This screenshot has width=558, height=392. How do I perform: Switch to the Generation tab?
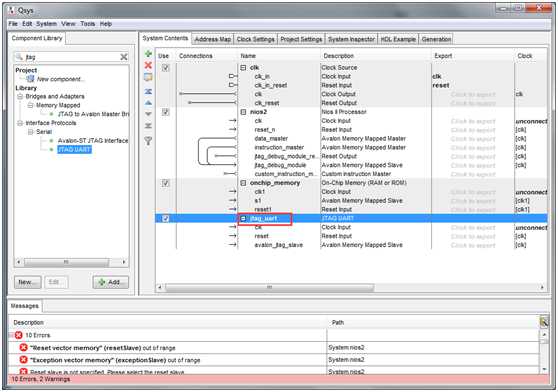click(x=436, y=39)
